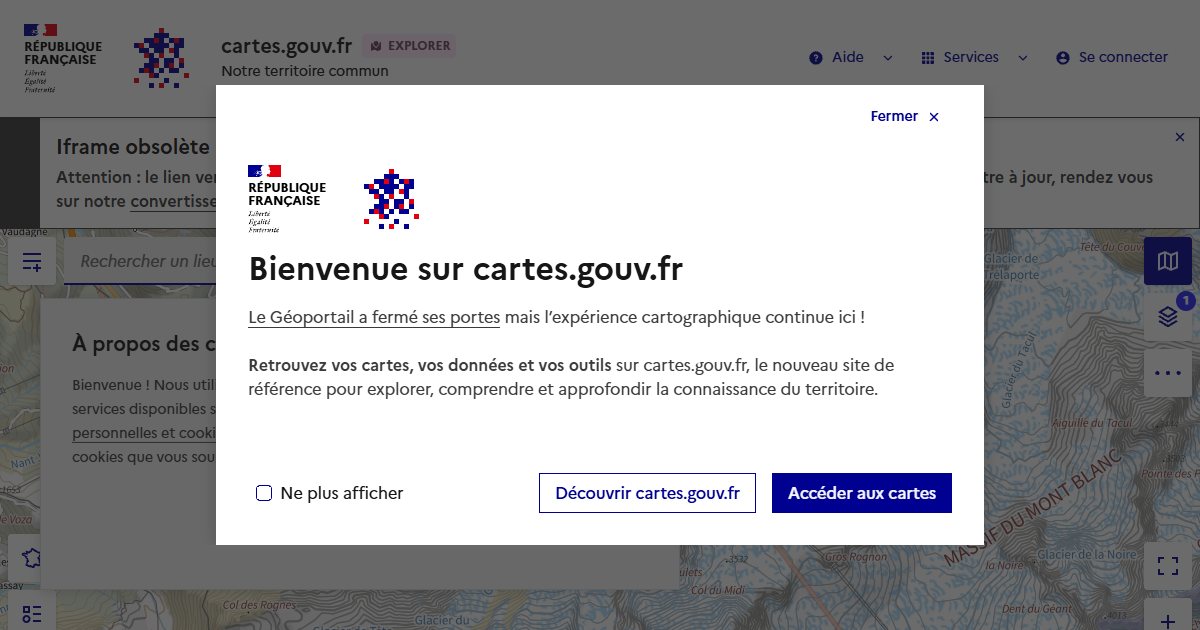Click the 'personnelles et cookies' link
This screenshot has width=1200, height=630.
click(x=144, y=433)
